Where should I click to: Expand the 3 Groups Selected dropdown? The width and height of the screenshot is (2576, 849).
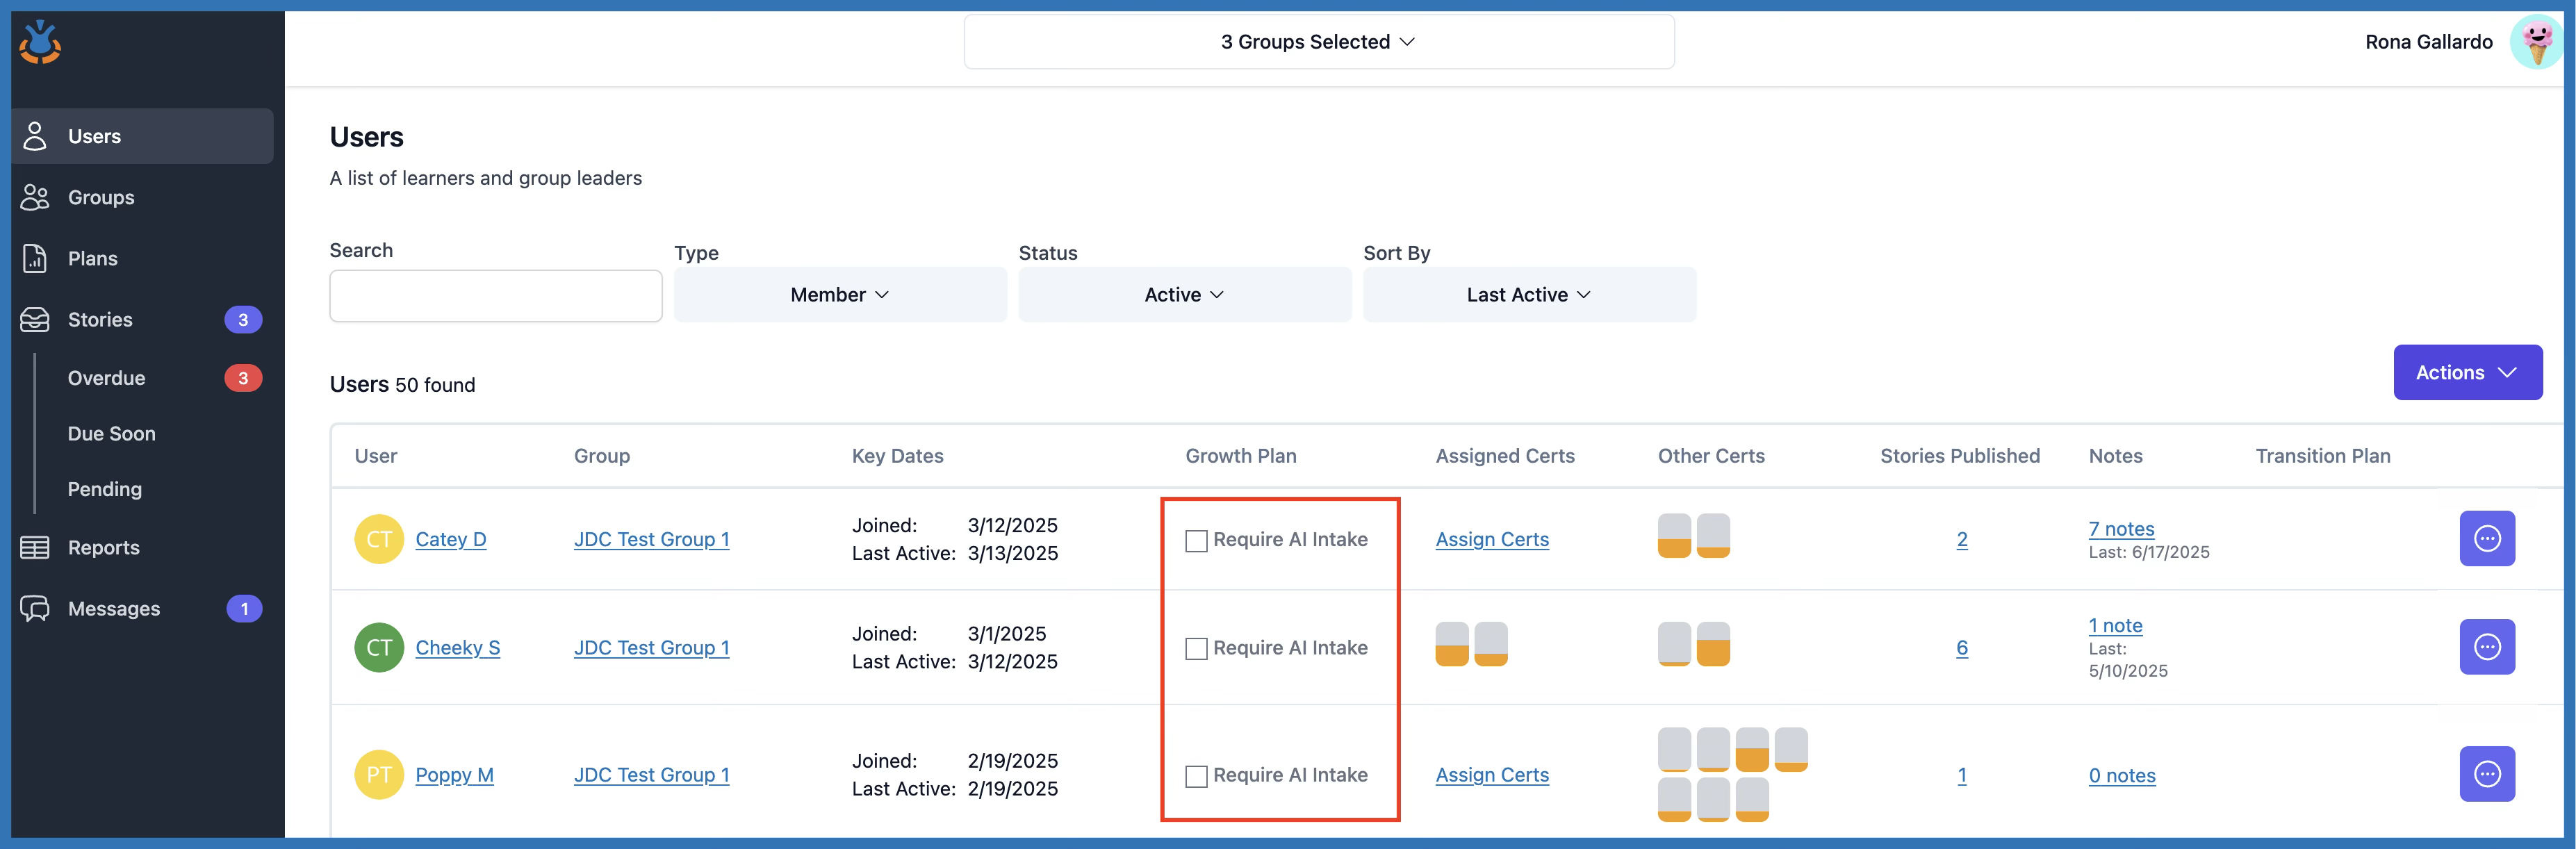[x=1318, y=42]
